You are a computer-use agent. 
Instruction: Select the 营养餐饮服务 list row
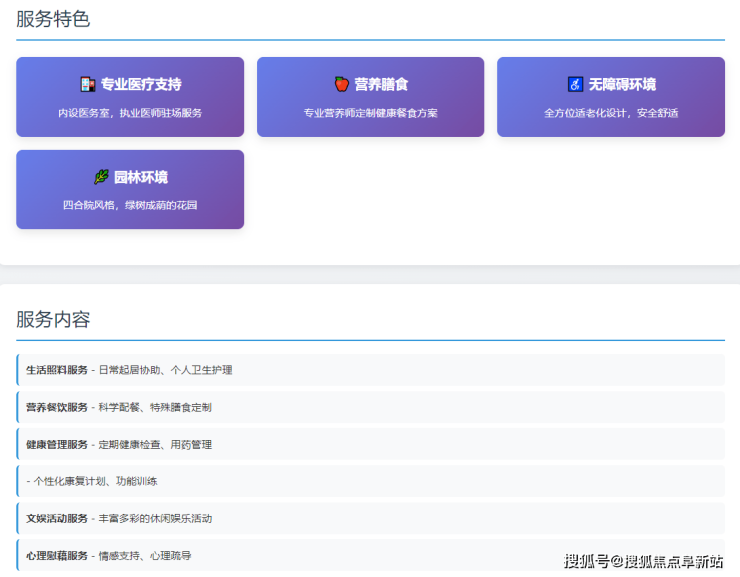tap(370, 407)
